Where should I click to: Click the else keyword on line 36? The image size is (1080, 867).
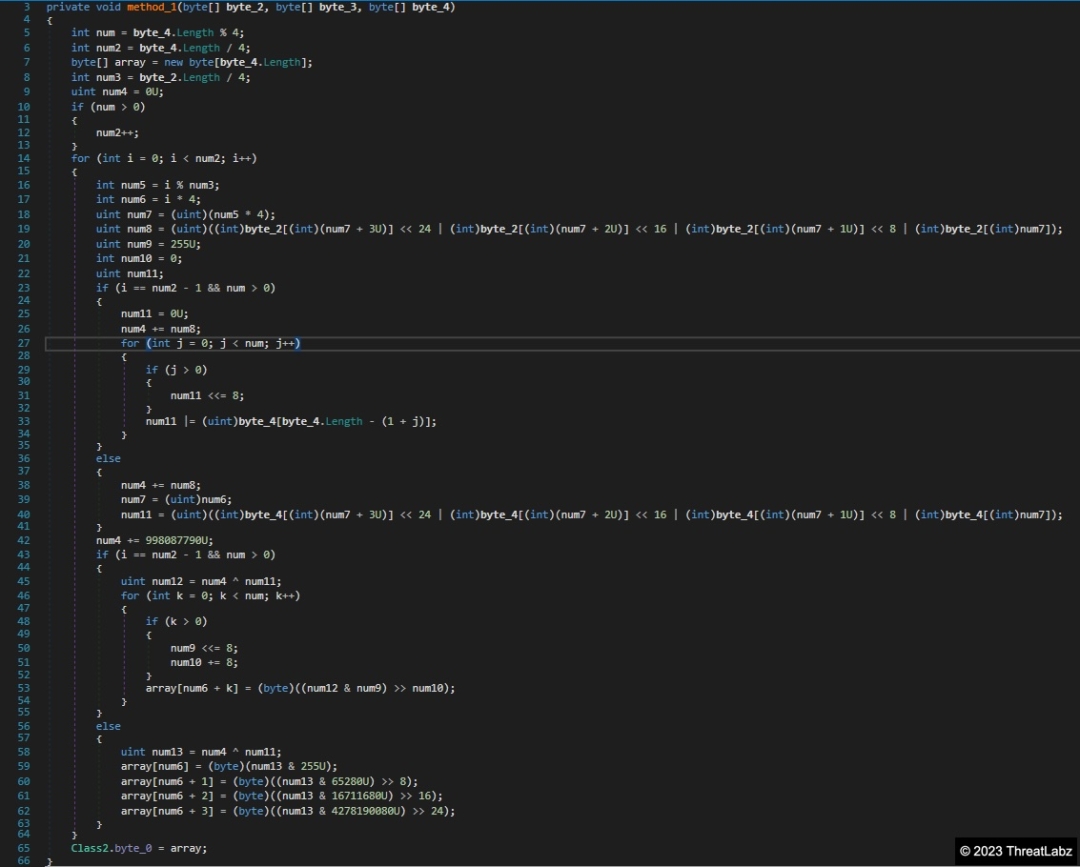tap(108, 459)
